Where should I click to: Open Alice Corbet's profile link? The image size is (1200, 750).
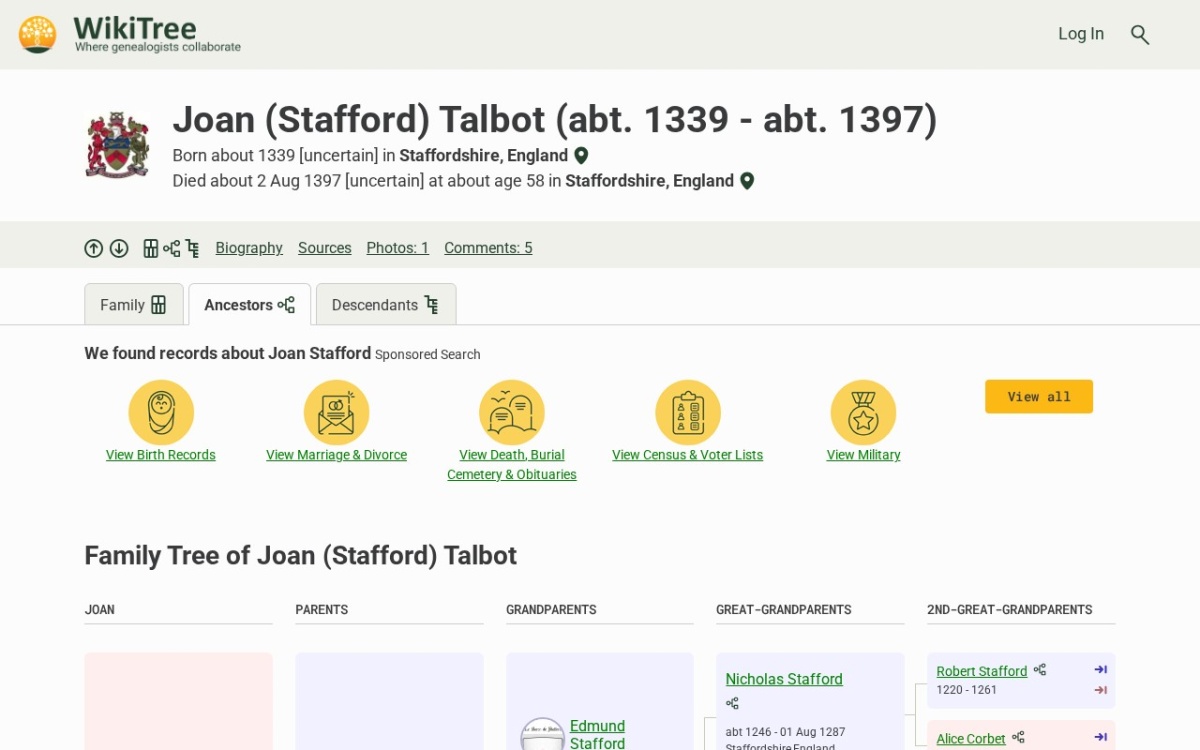(971, 739)
